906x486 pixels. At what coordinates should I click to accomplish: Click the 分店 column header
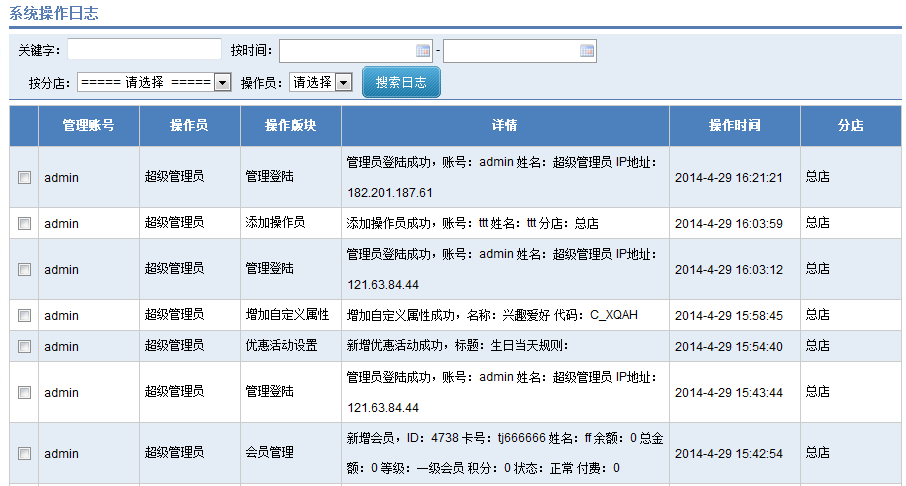pos(850,126)
